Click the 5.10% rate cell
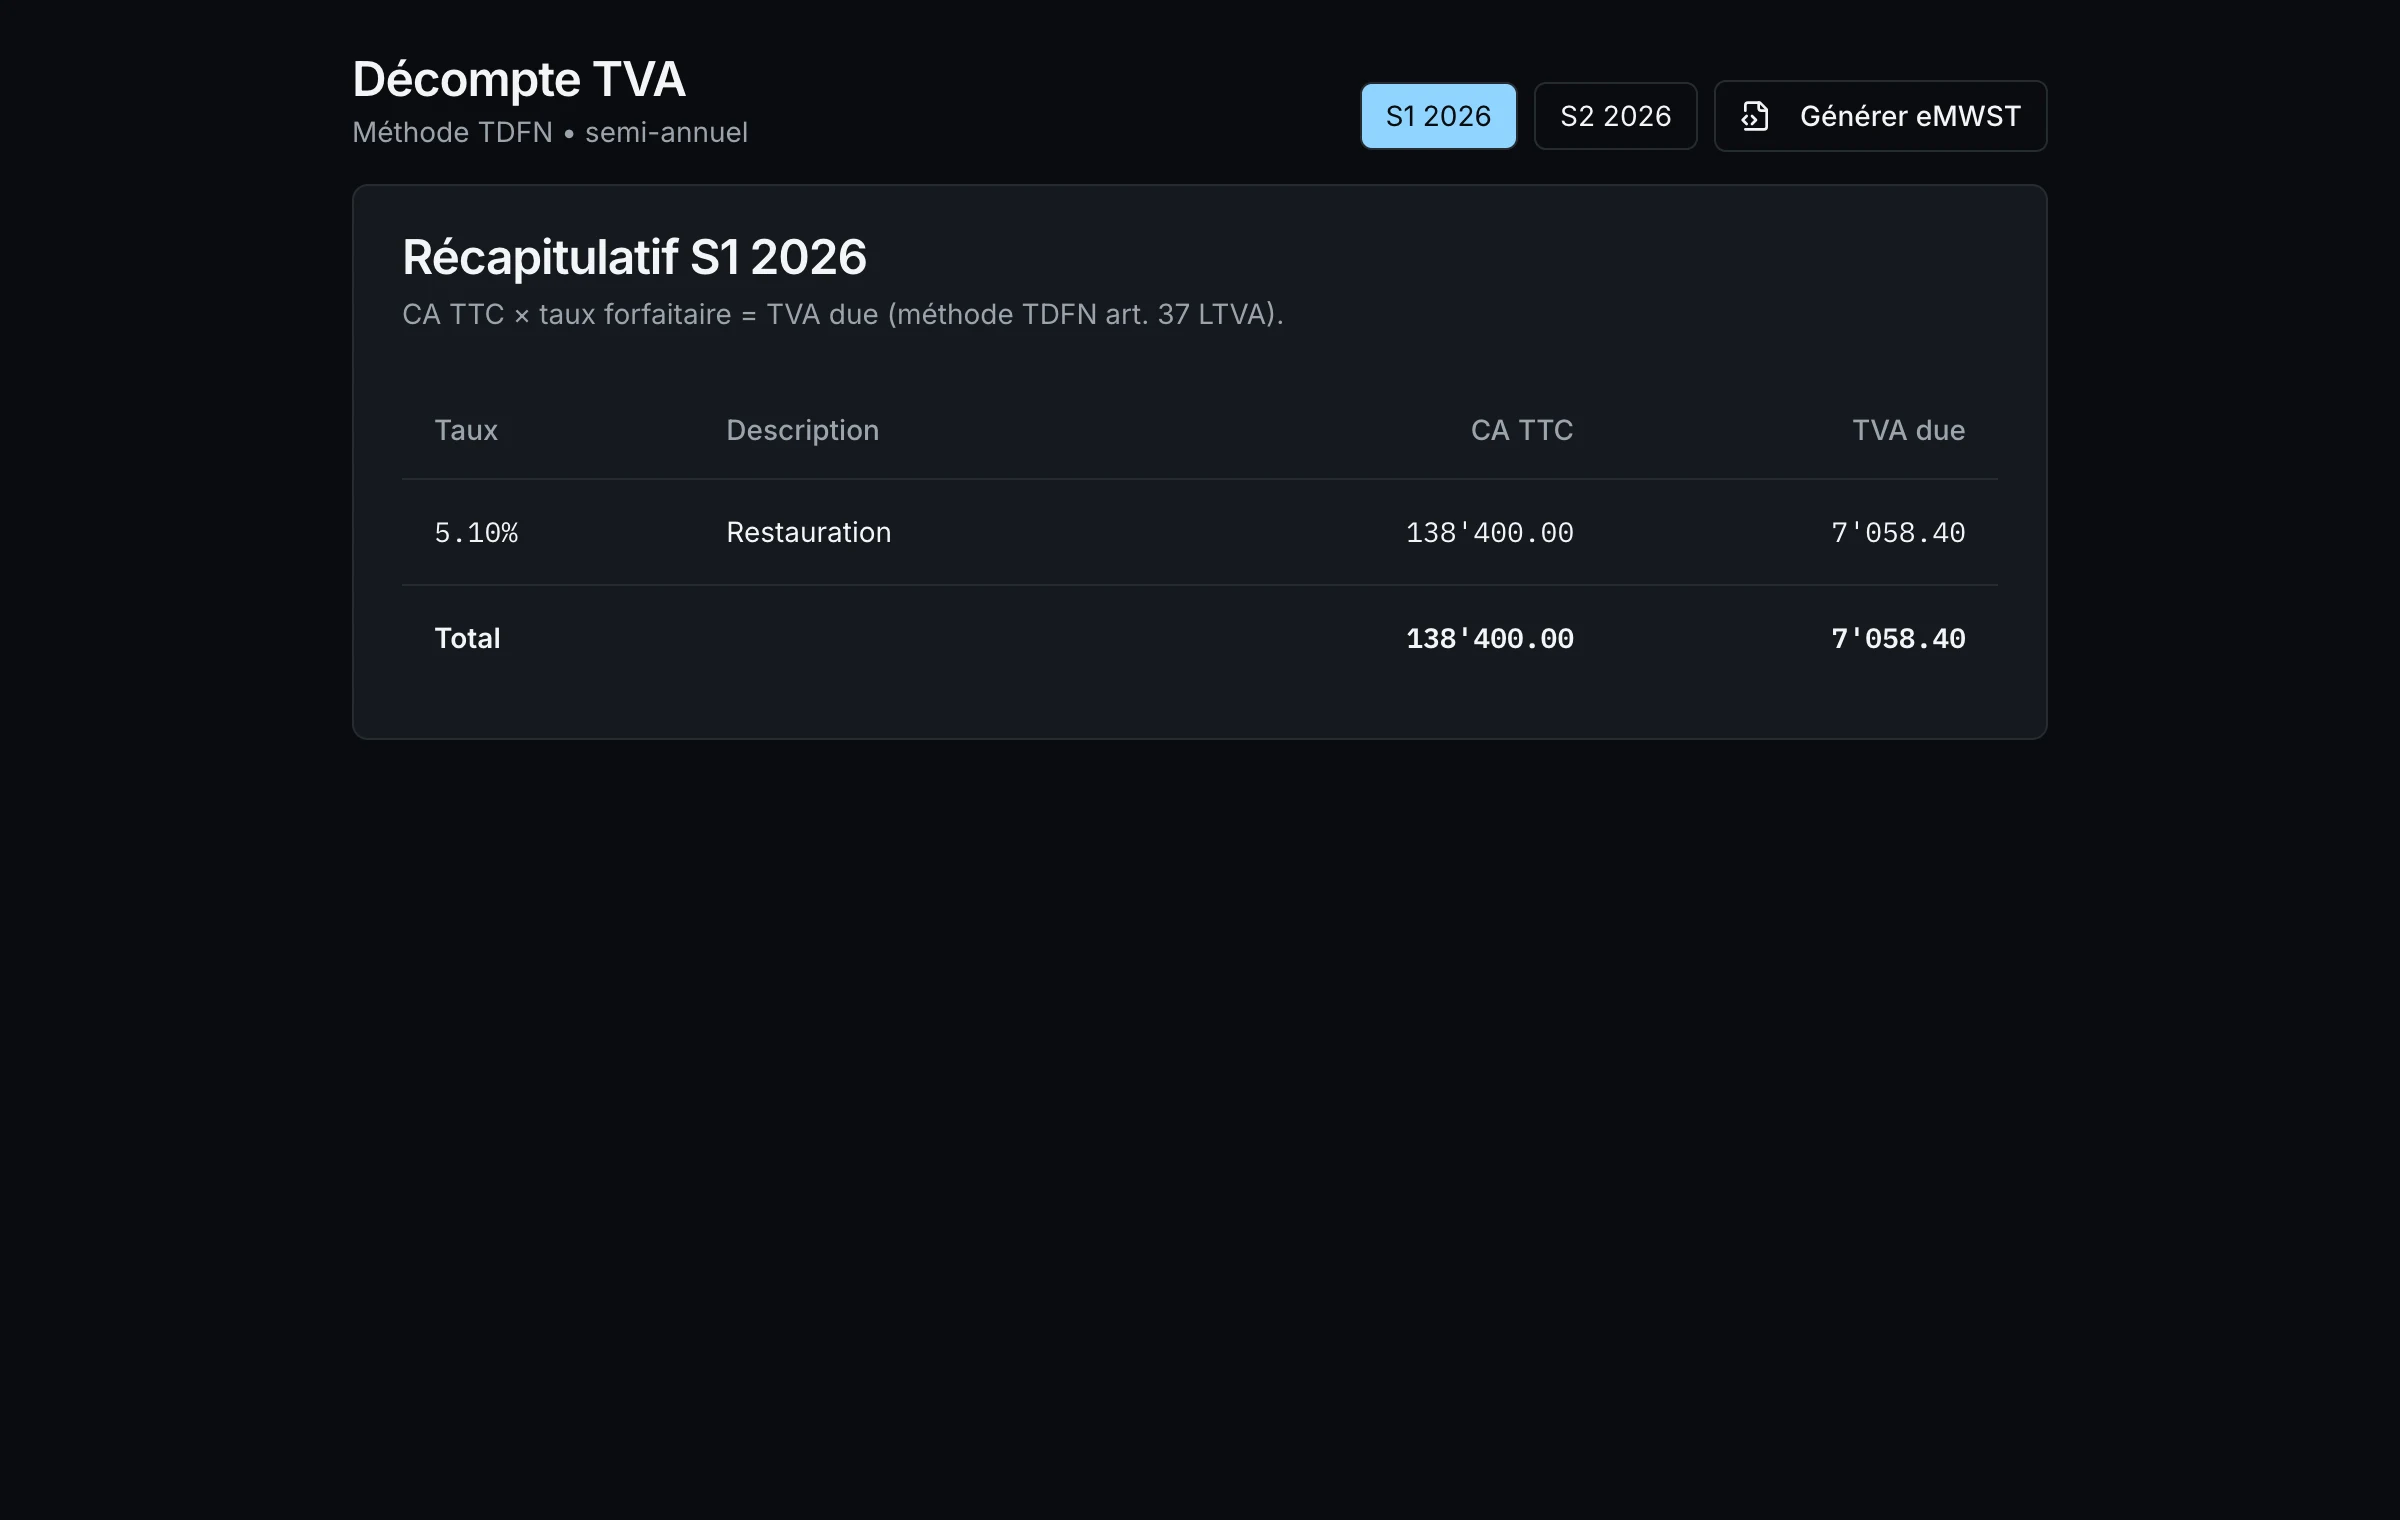2400x1520 pixels. pos(476,532)
